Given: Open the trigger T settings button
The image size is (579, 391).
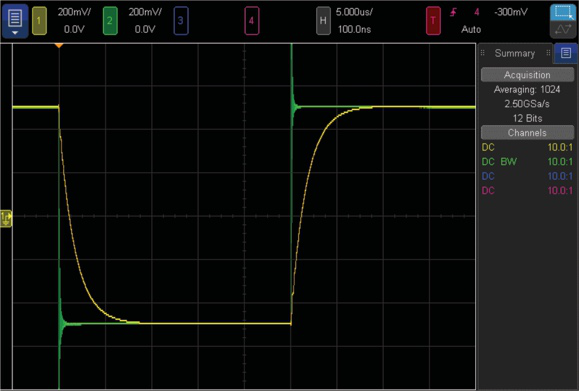Looking at the screenshot, I should tap(433, 21).
